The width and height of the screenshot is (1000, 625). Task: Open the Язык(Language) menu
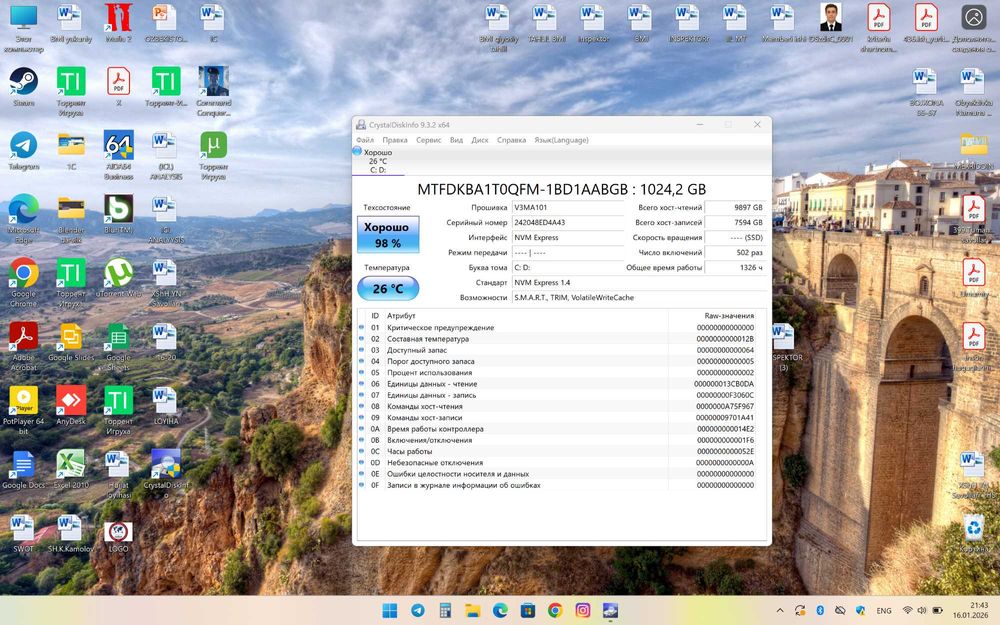tap(561, 140)
